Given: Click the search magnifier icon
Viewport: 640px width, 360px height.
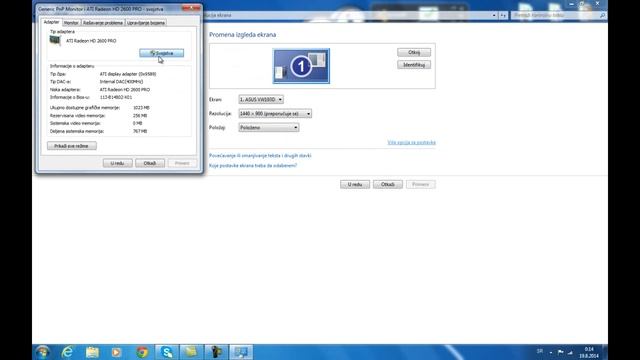Looking at the screenshot, I should click(x=602, y=15).
